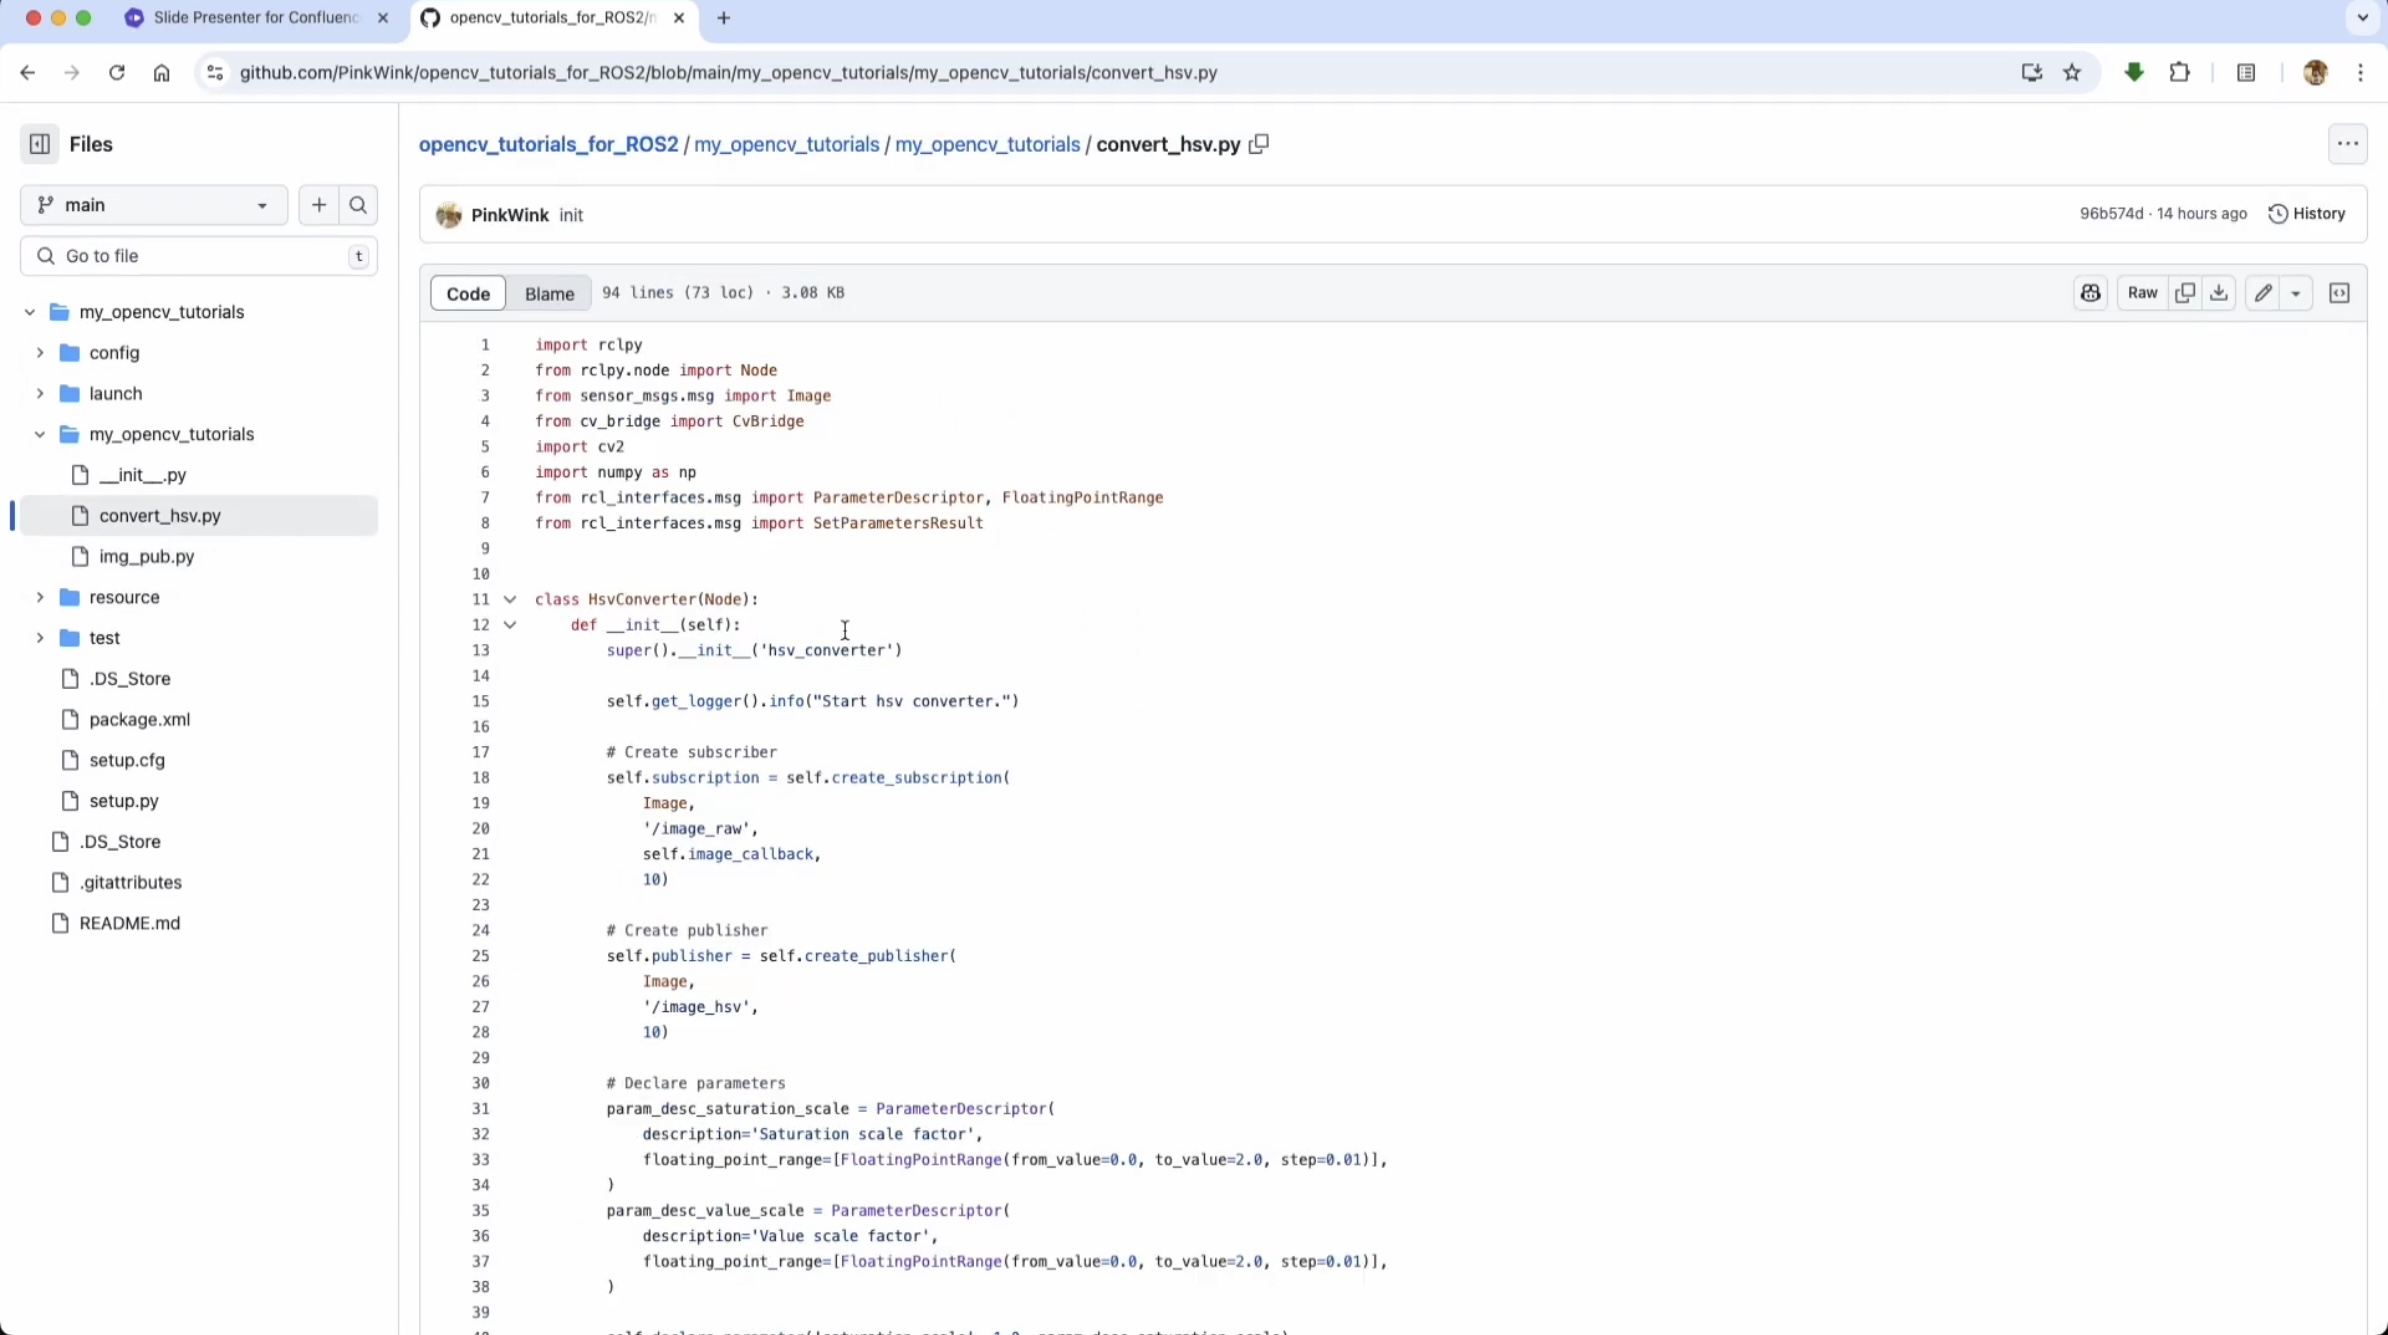Image resolution: width=2388 pixels, height=1335 pixels.
Task: Click the Copilot icon in file toolbar
Action: [x=2090, y=293]
